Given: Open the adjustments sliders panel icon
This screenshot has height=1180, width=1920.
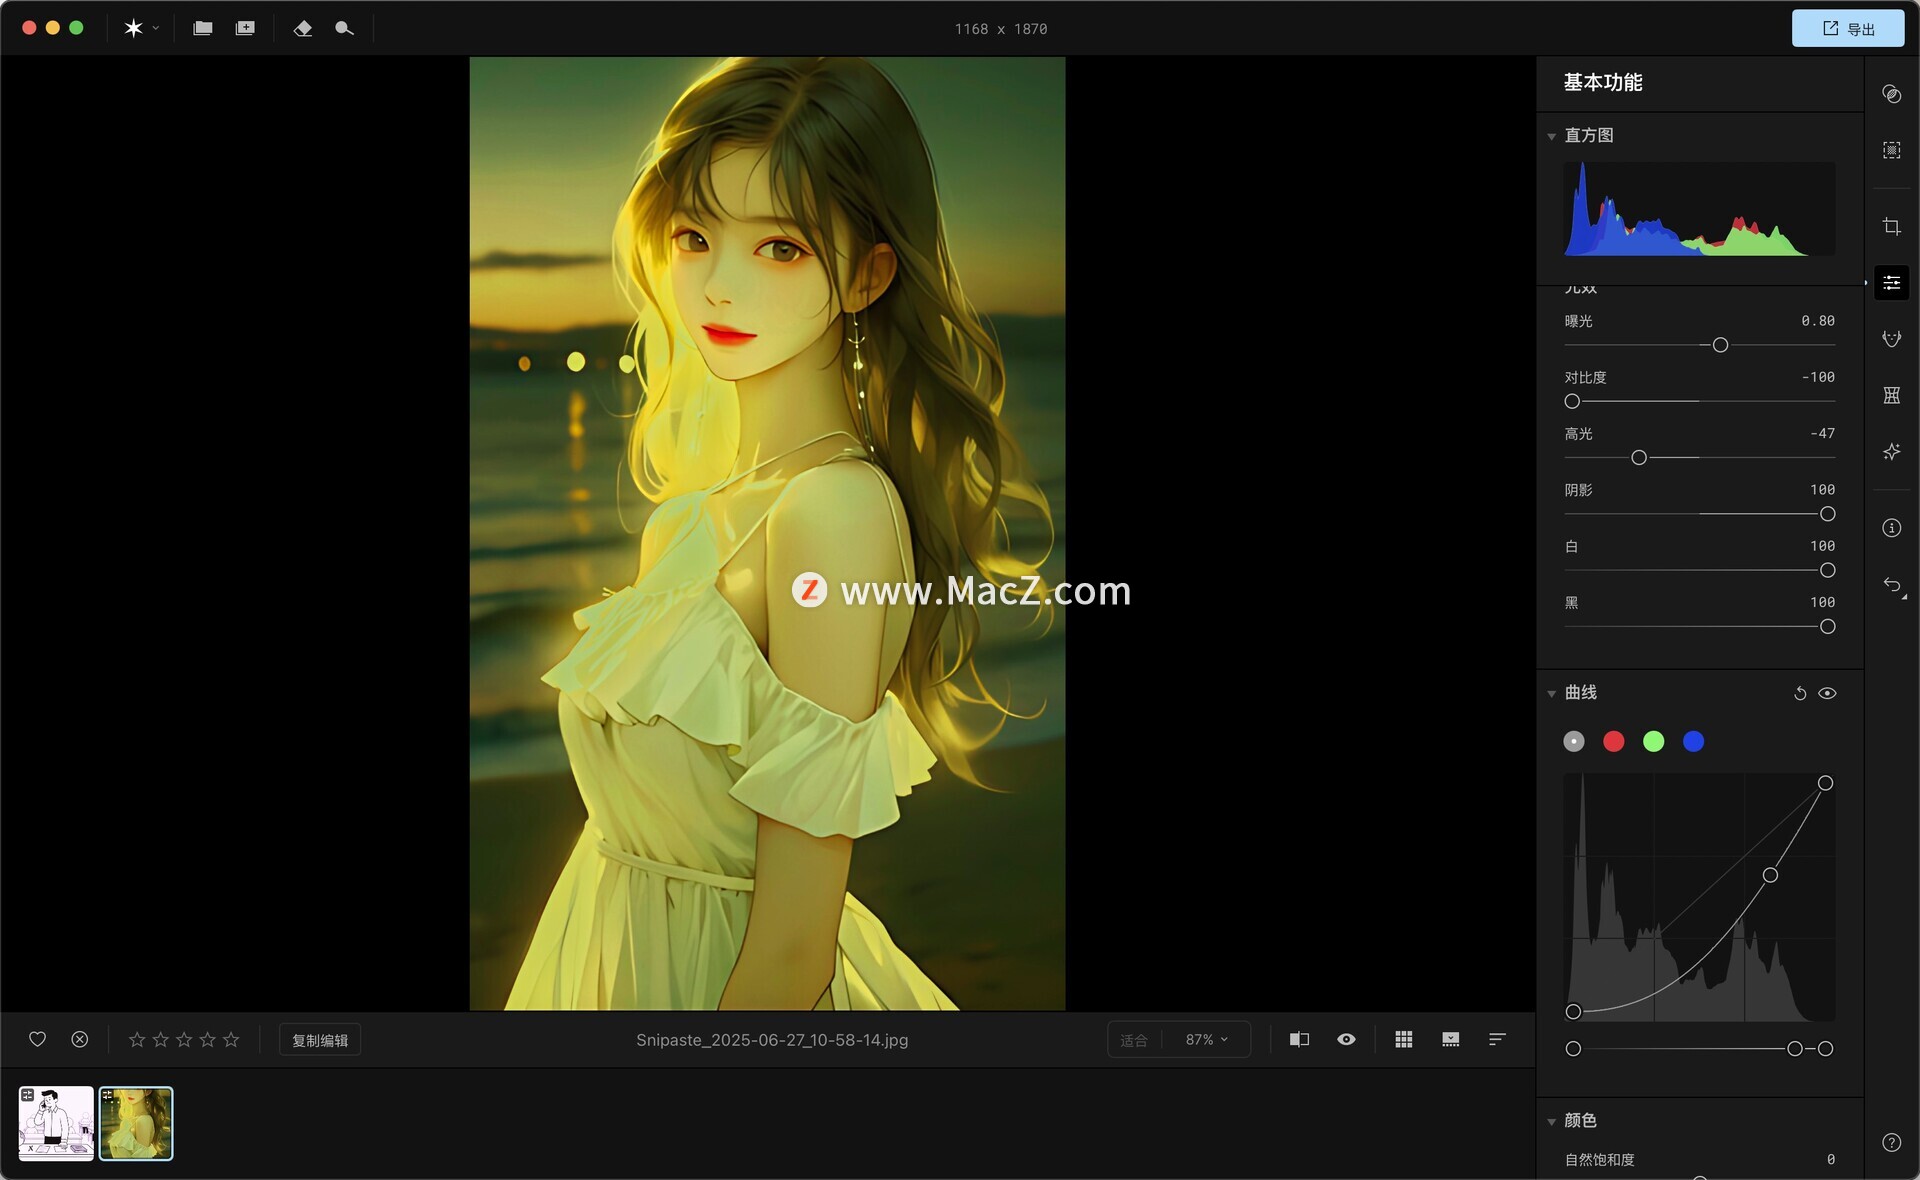Looking at the screenshot, I should [x=1891, y=283].
